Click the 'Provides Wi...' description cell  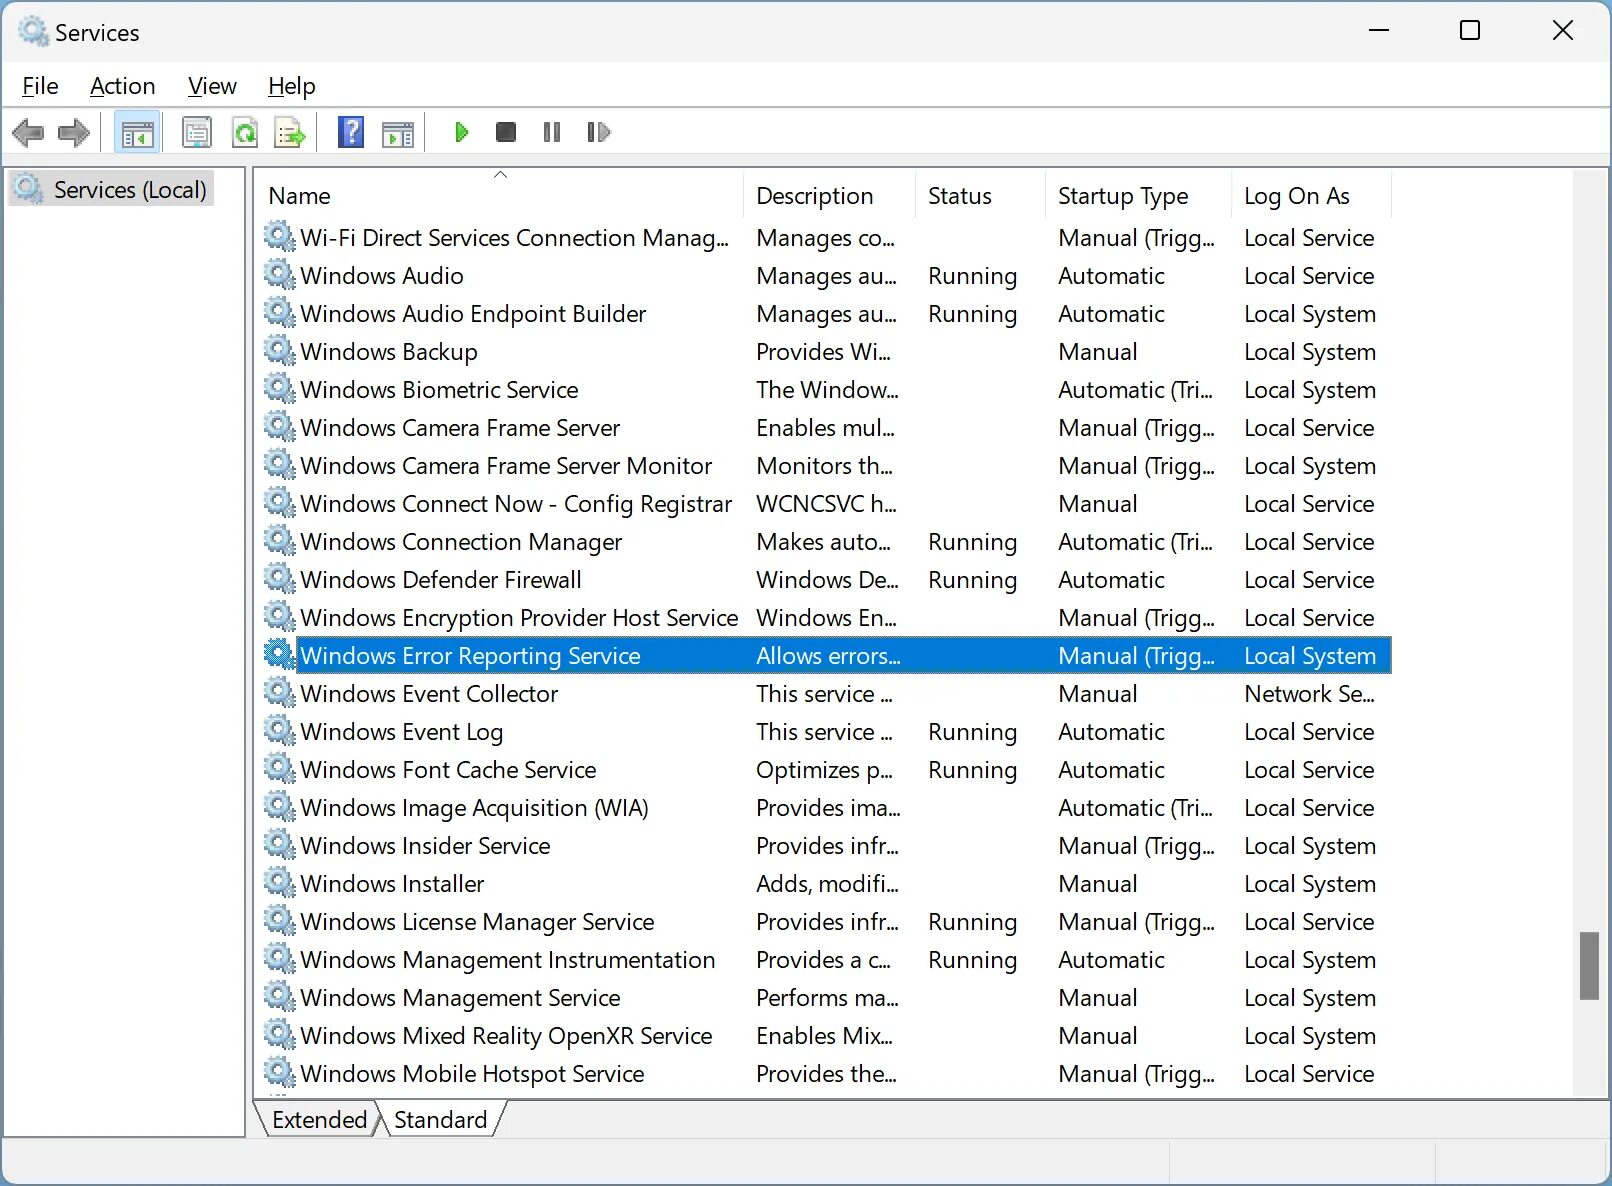pos(823,351)
